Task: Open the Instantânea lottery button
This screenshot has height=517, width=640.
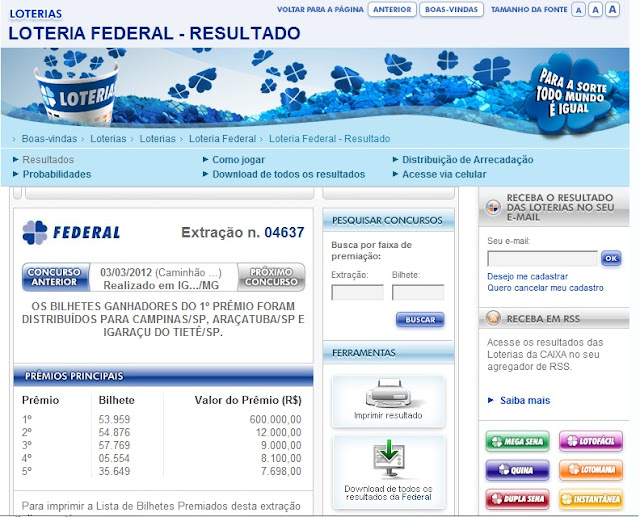Action: tap(591, 499)
